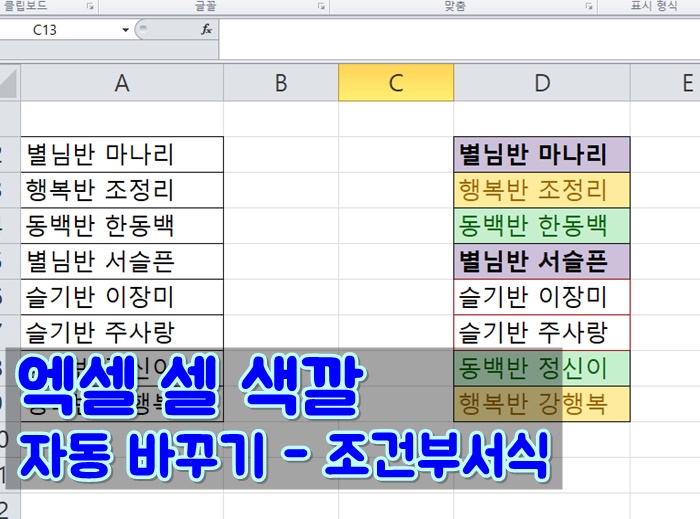
Task: Select yellow cell '행복반 조정리' in column D
Action: coord(542,190)
